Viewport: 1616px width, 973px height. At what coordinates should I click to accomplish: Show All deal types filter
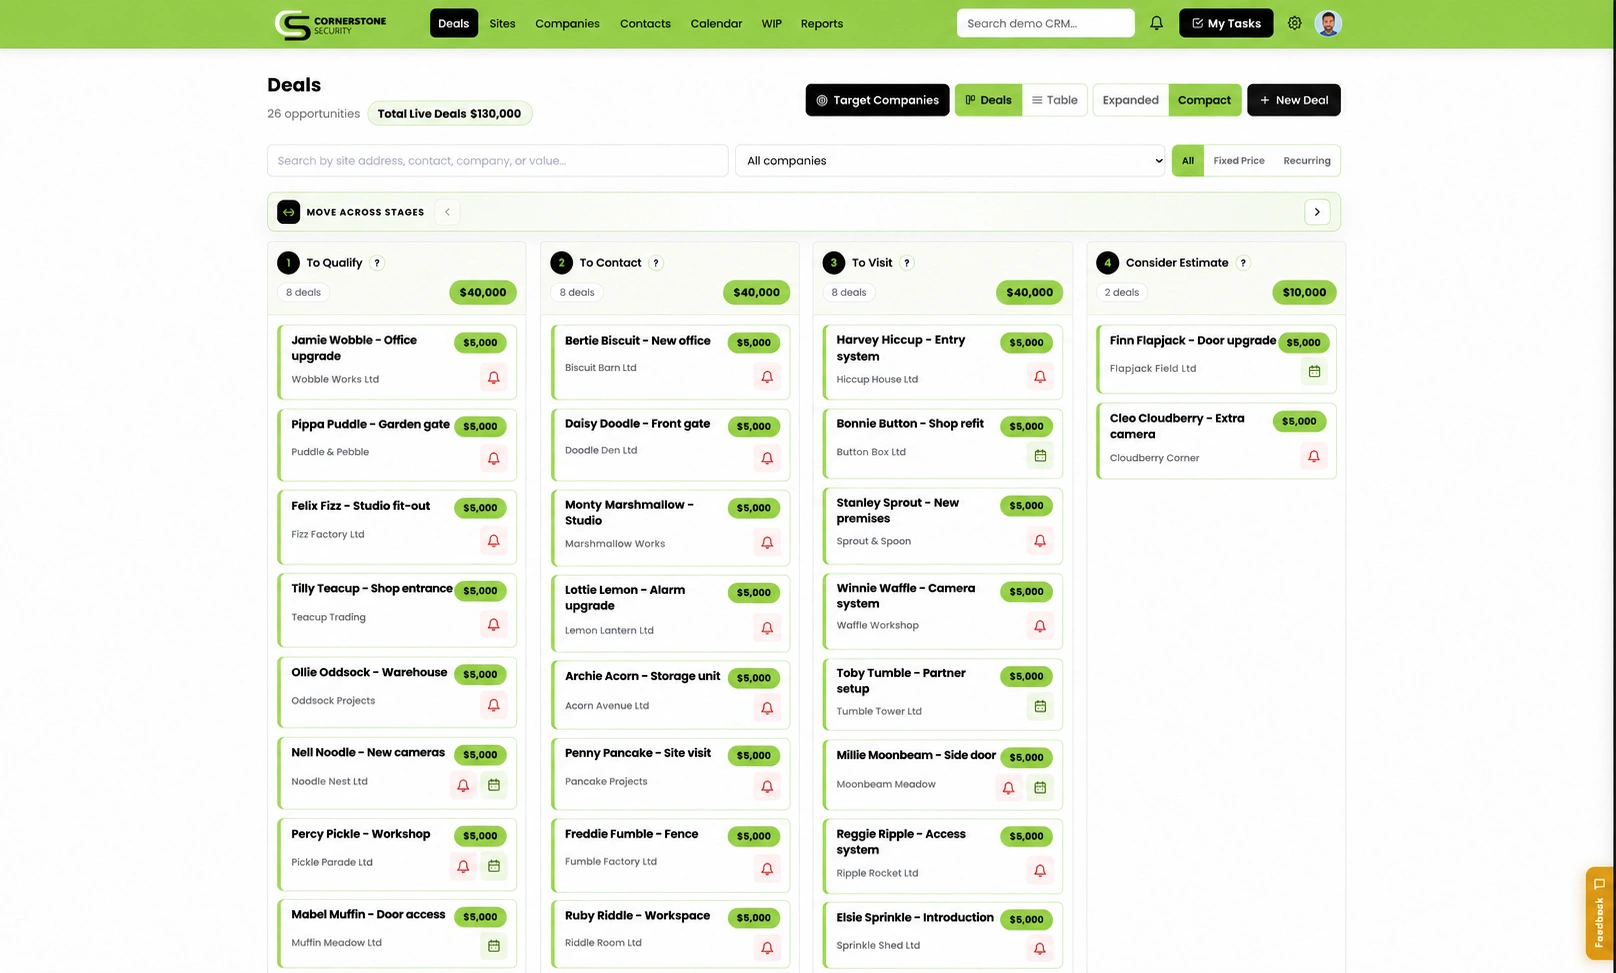(1188, 161)
